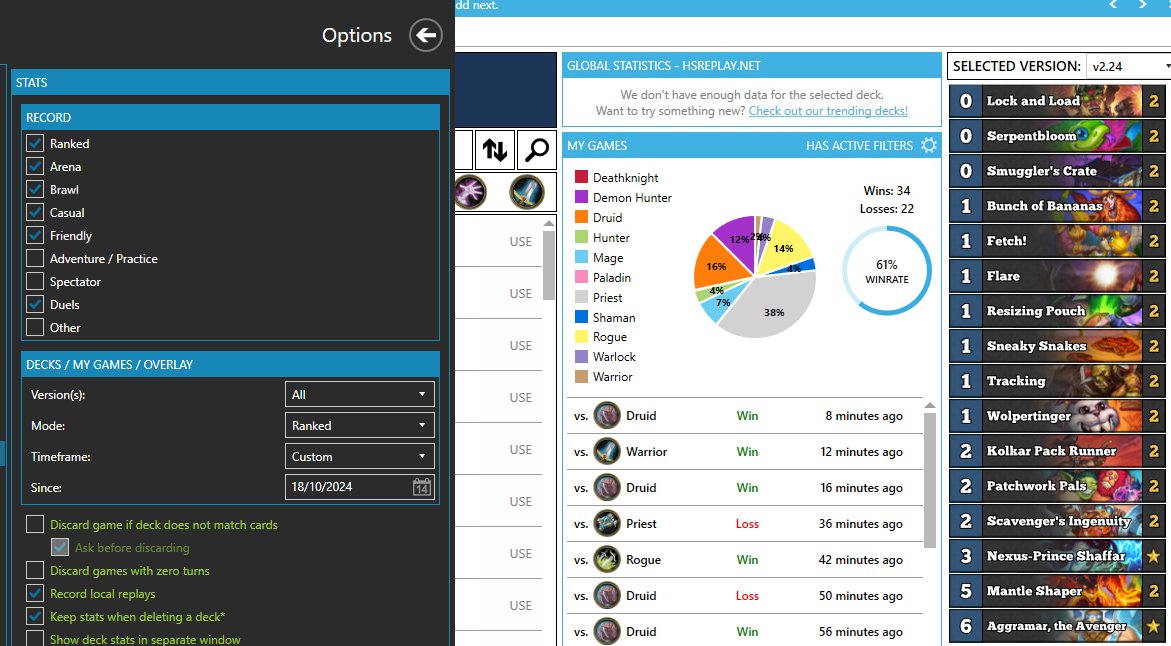This screenshot has width=1171, height=646.
Task: Open the Timeframe dropdown set to Custom
Action: (x=359, y=456)
